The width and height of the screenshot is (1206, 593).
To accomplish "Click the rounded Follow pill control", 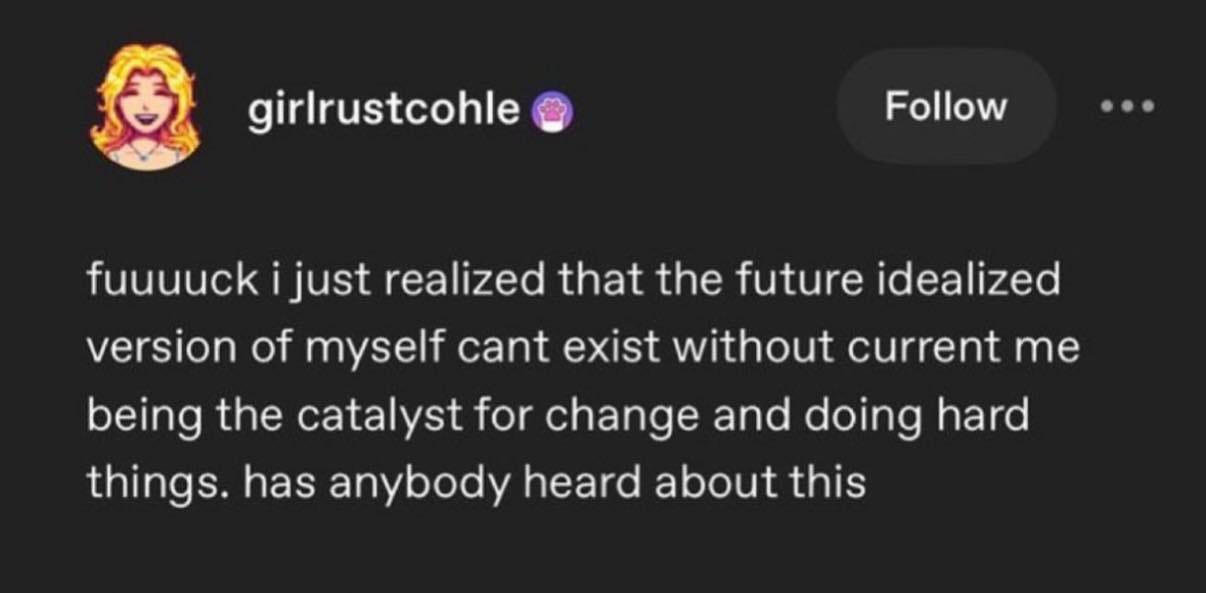I will tap(945, 107).
